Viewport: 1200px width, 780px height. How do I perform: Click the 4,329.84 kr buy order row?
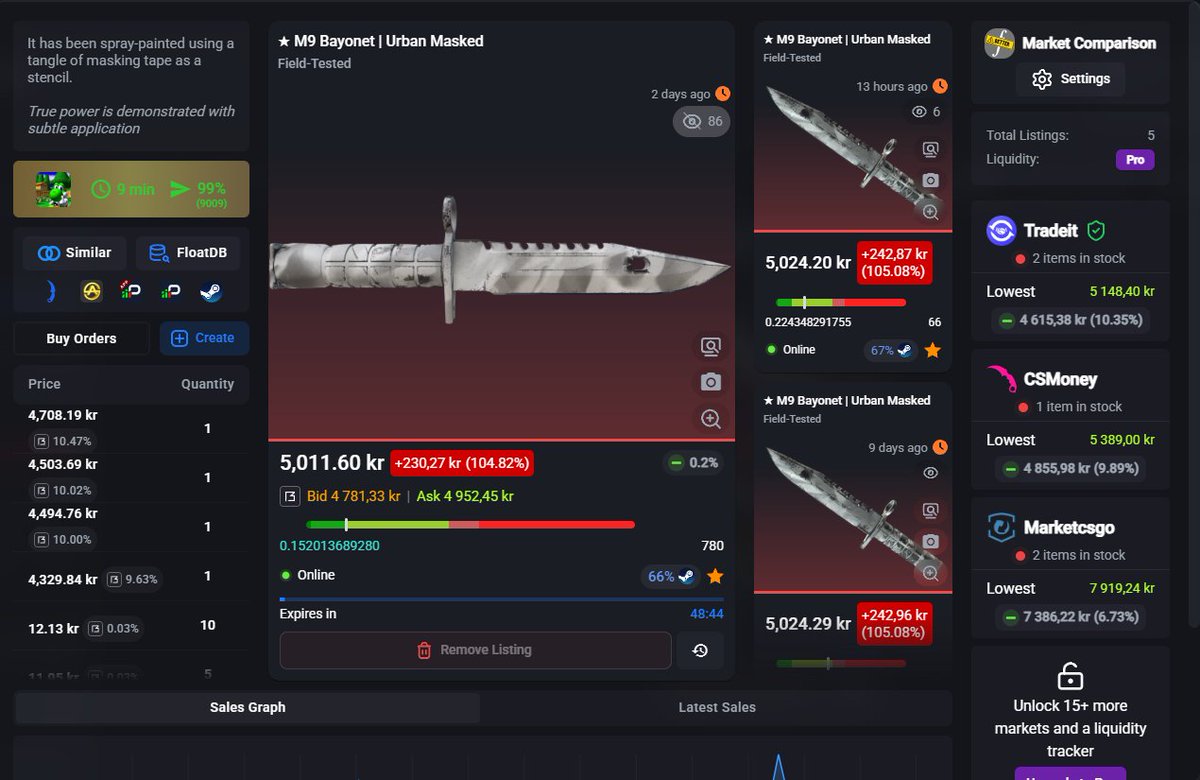pos(131,577)
